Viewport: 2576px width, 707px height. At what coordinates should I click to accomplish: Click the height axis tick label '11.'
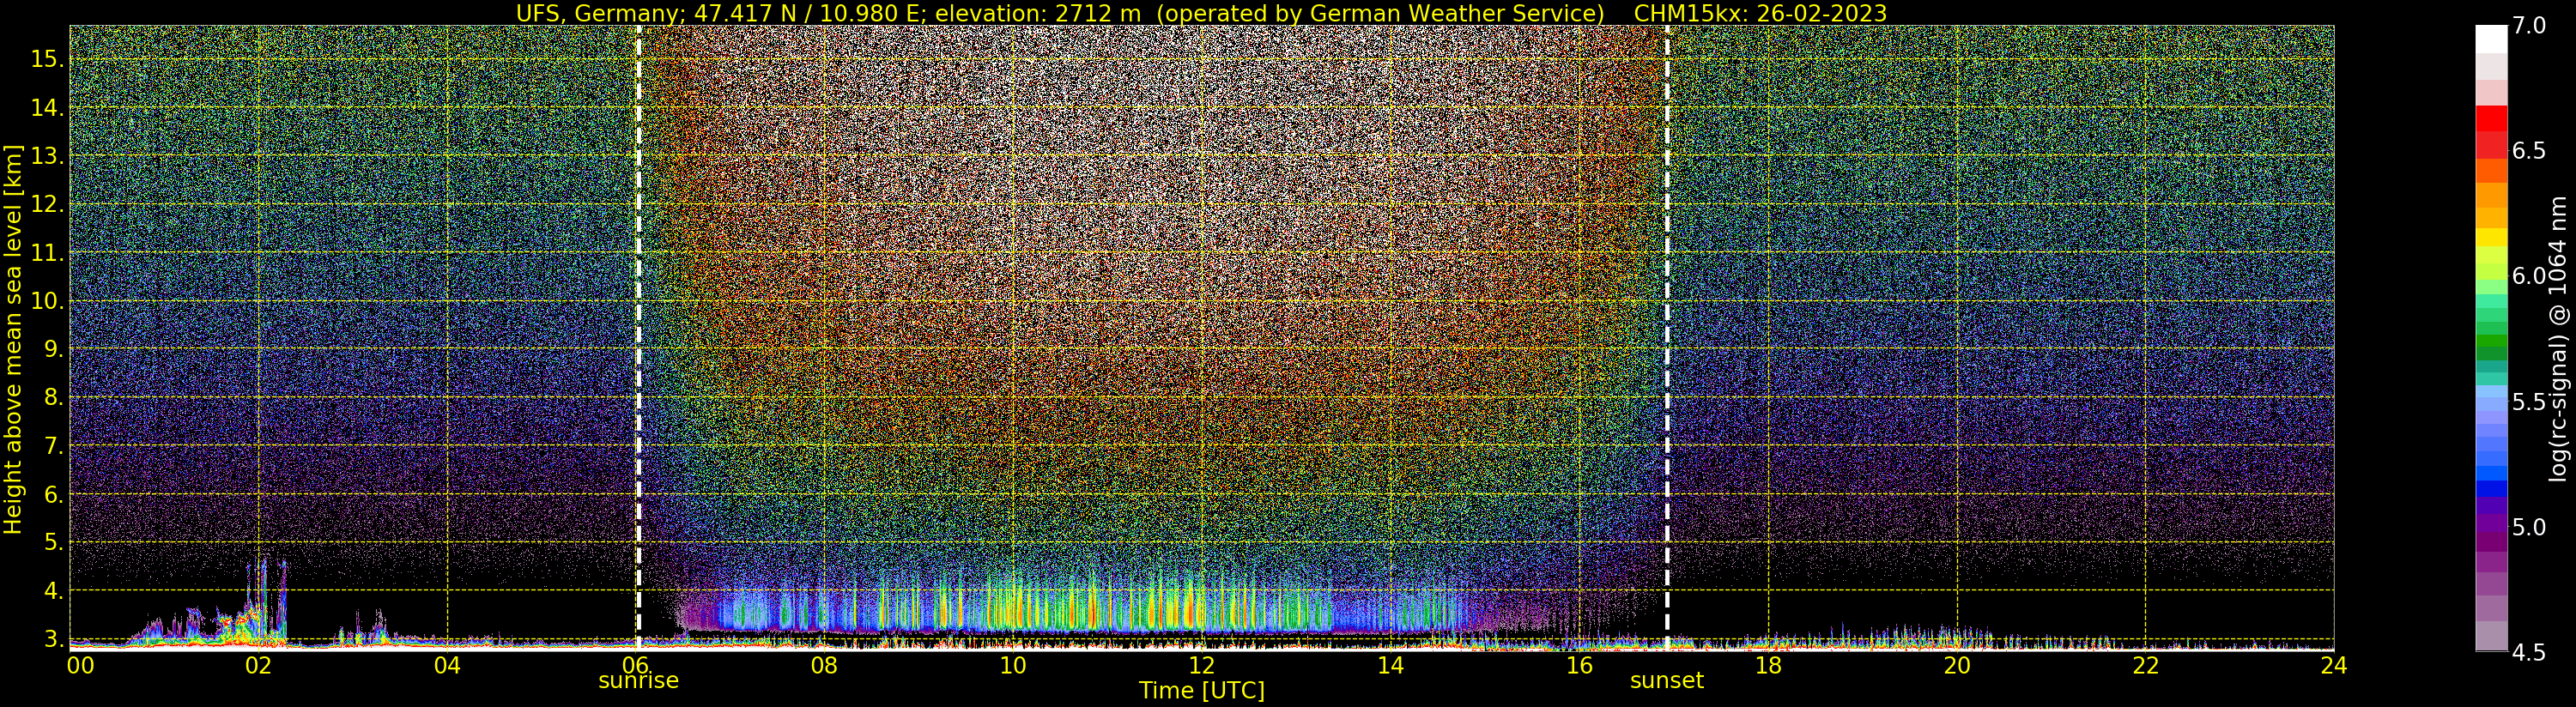[x=47, y=253]
